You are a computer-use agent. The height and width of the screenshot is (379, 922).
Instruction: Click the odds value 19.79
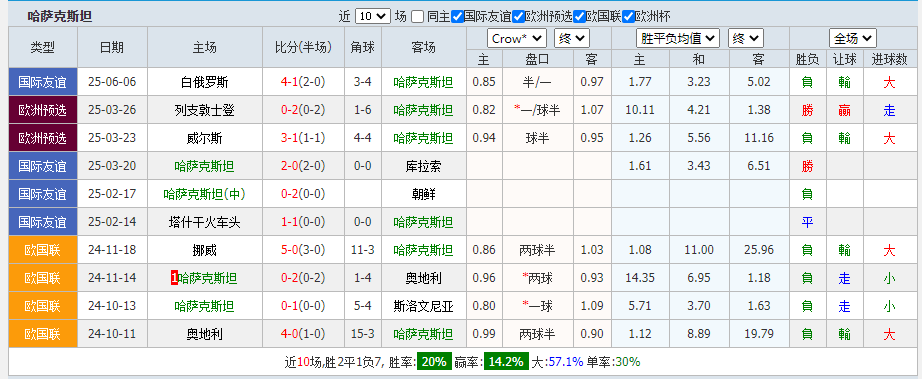[759, 334]
